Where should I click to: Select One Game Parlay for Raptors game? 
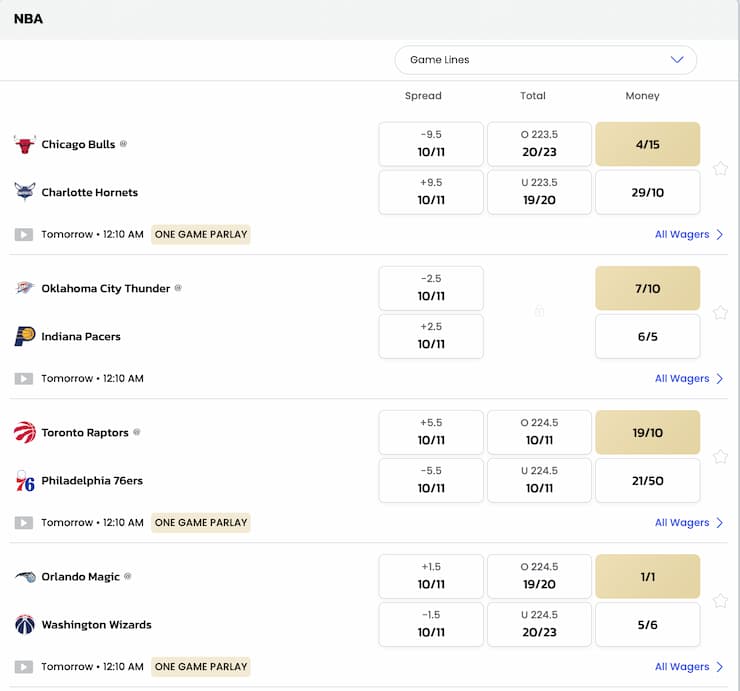click(201, 522)
